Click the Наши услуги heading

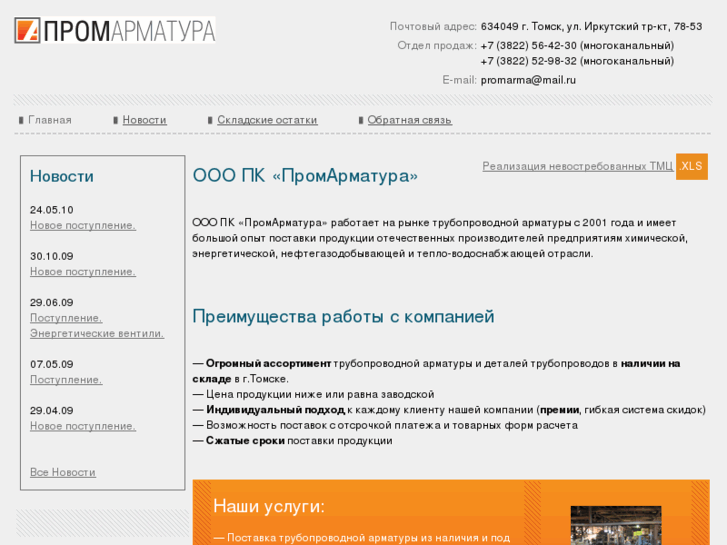click(269, 506)
